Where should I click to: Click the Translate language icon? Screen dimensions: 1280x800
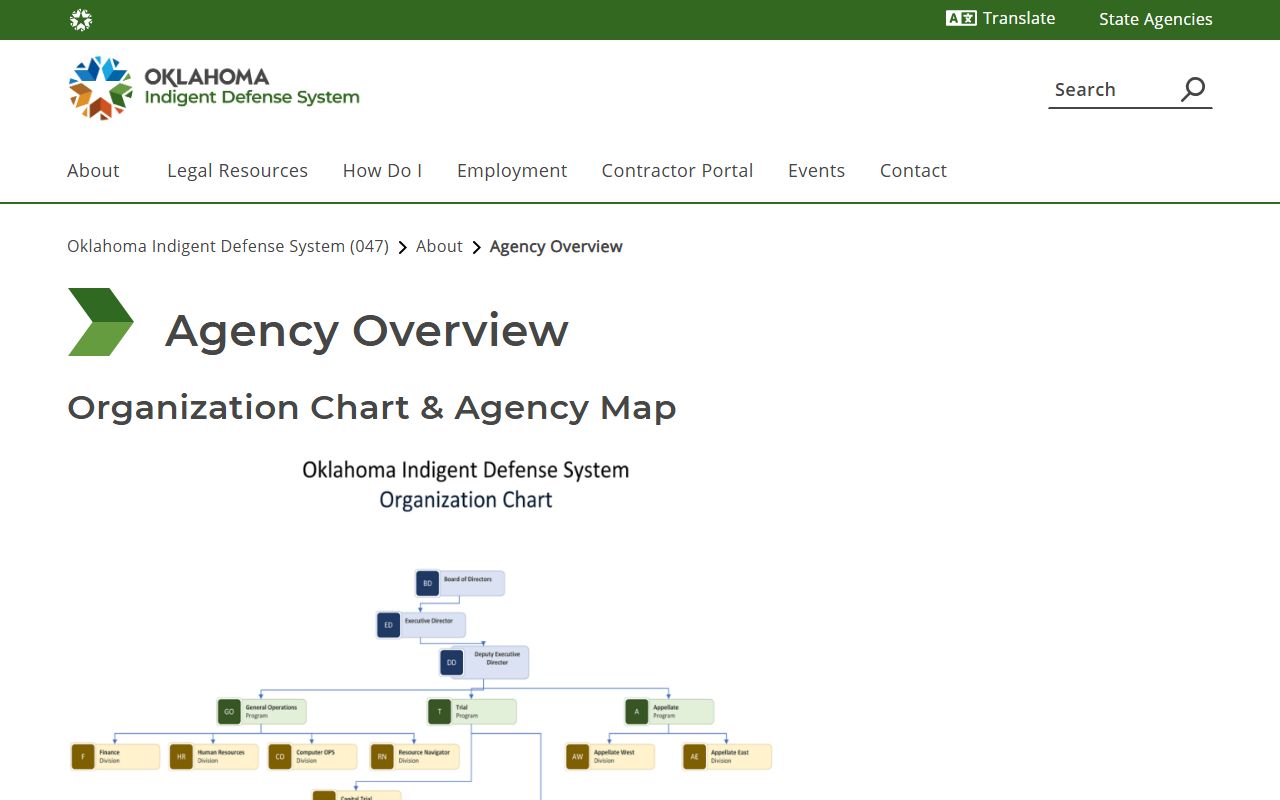pyautogui.click(x=961, y=18)
